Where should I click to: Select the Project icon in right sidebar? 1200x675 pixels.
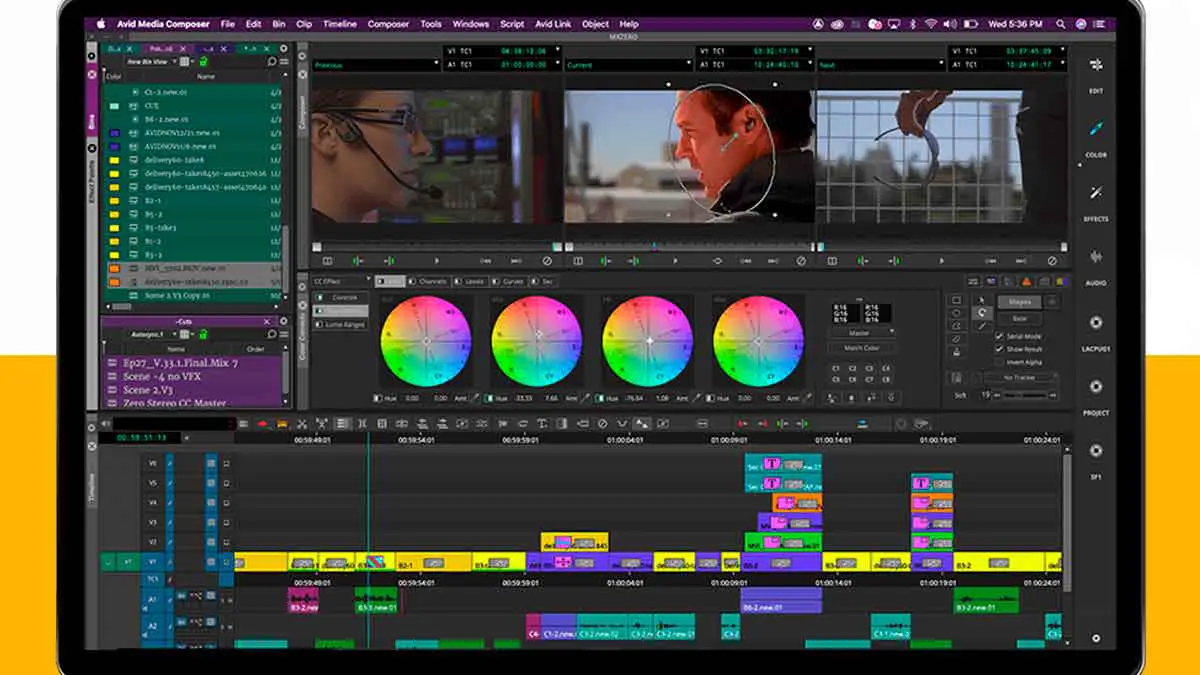(x=1096, y=387)
